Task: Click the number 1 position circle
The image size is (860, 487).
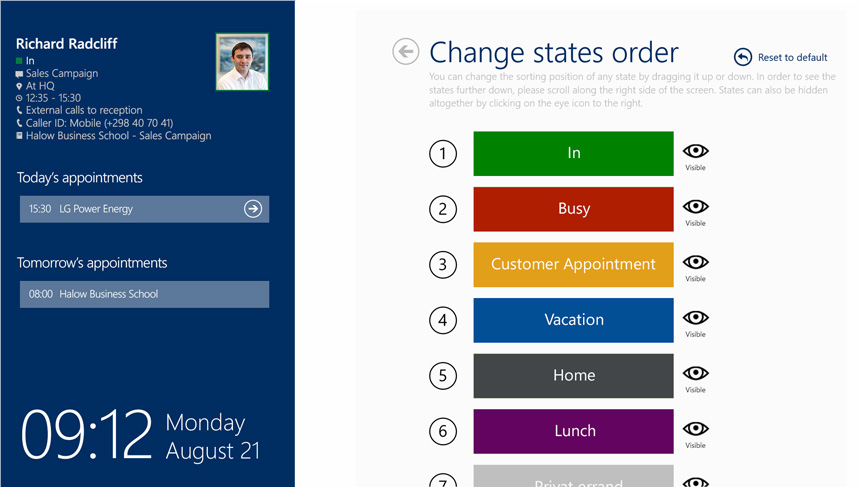Action: (443, 154)
